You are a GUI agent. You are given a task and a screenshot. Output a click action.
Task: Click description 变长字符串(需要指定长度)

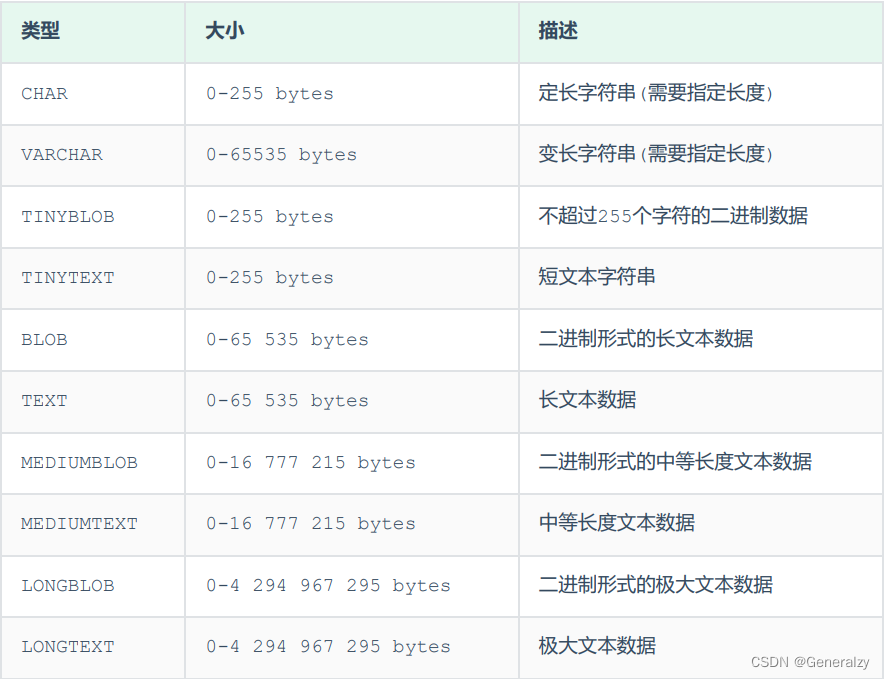pyautogui.click(x=655, y=154)
